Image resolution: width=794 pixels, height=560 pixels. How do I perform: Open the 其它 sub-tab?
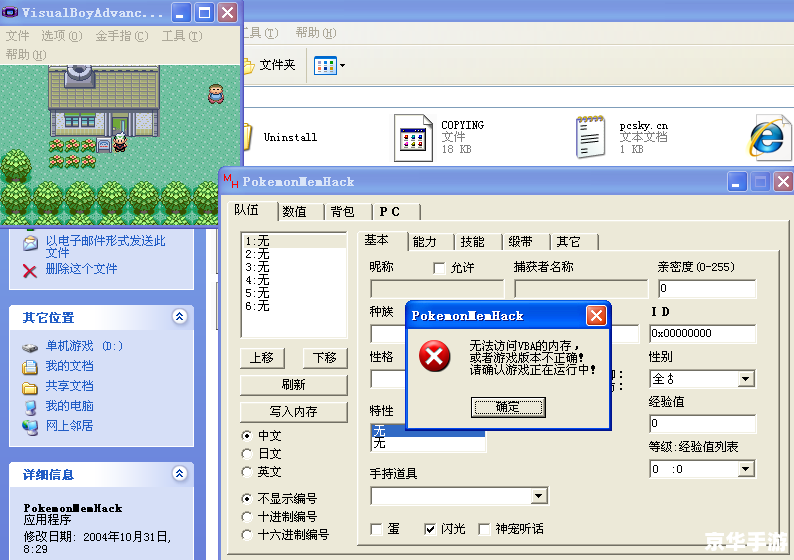(574, 242)
